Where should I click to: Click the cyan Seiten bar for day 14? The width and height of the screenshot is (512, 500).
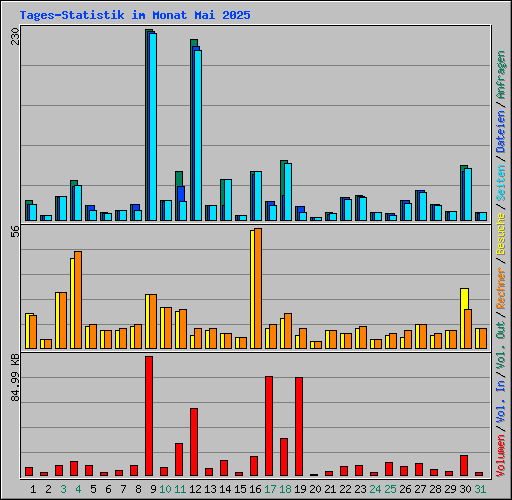[x=228, y=200]
